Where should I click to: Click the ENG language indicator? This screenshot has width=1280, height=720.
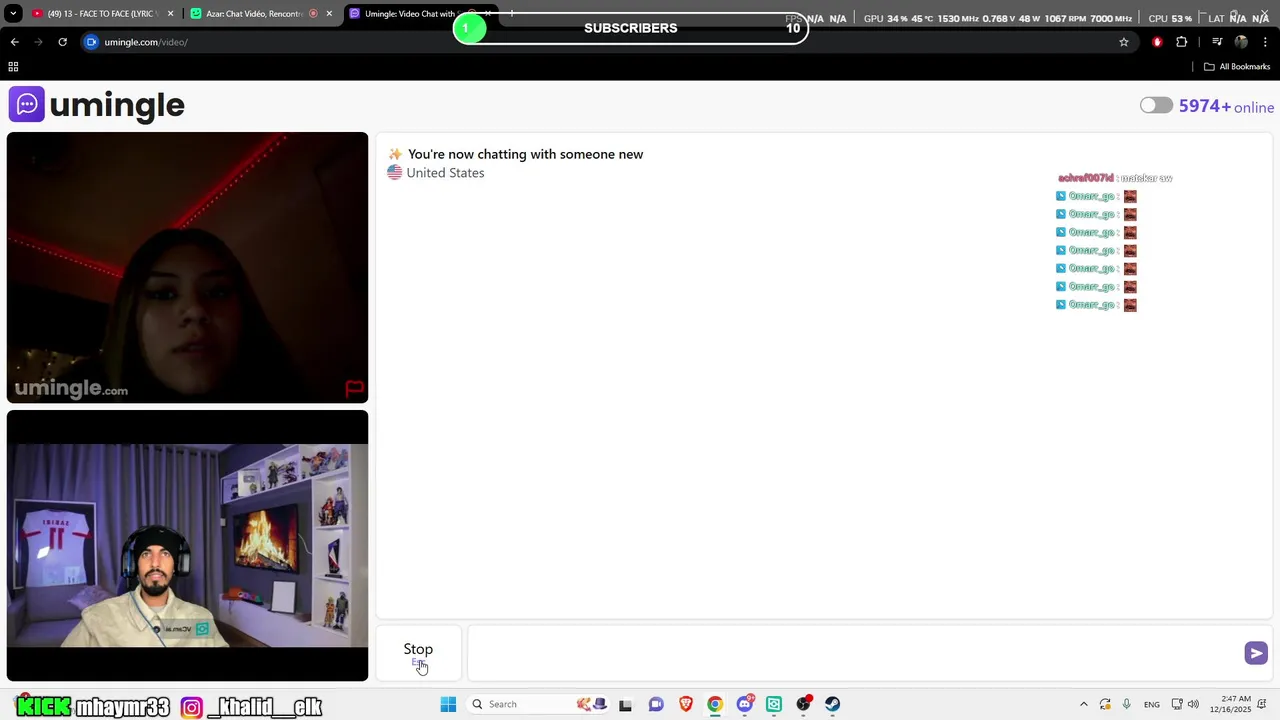pos(1152,704)
